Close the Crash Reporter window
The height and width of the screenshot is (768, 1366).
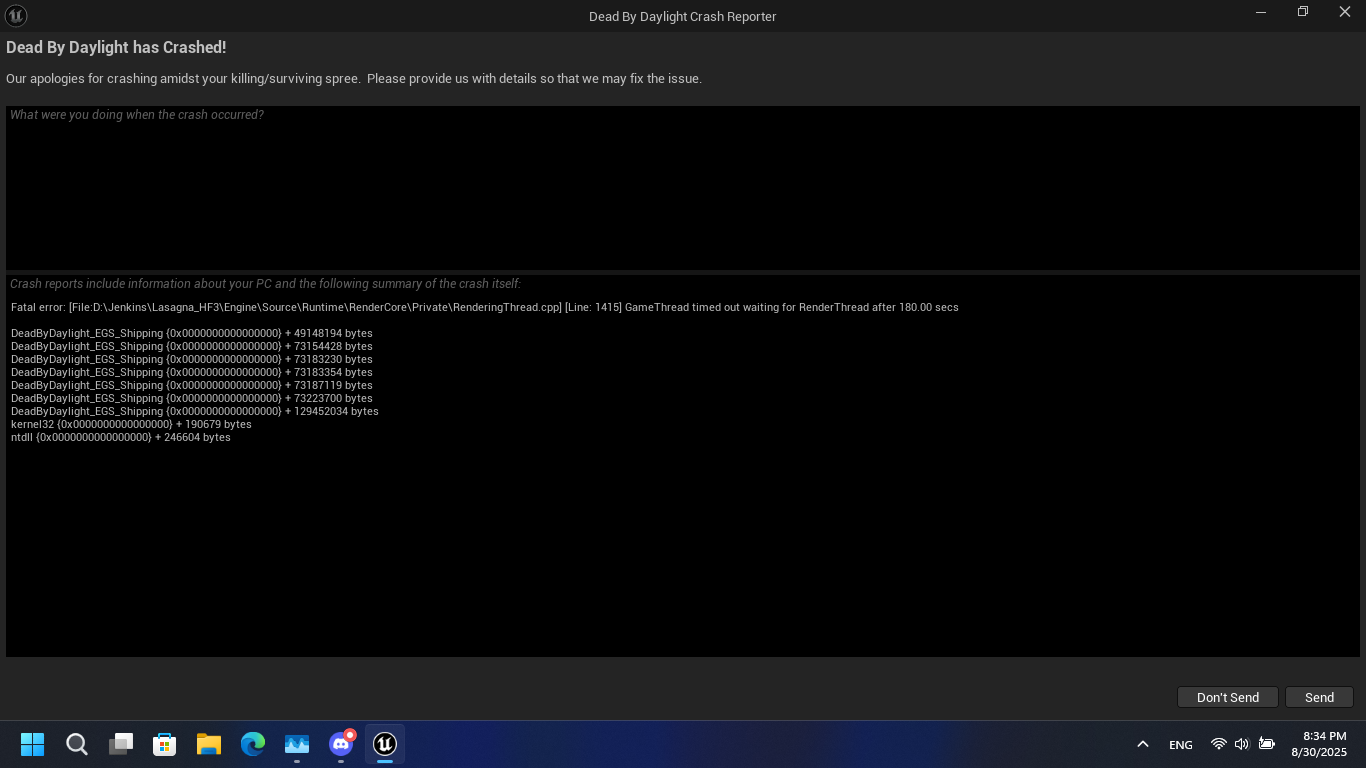click(1344, 12)
